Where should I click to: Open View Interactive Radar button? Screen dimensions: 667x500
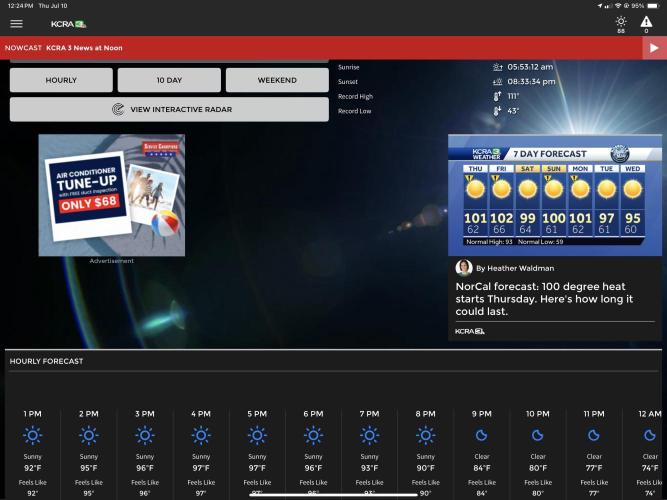pos(169,109)
